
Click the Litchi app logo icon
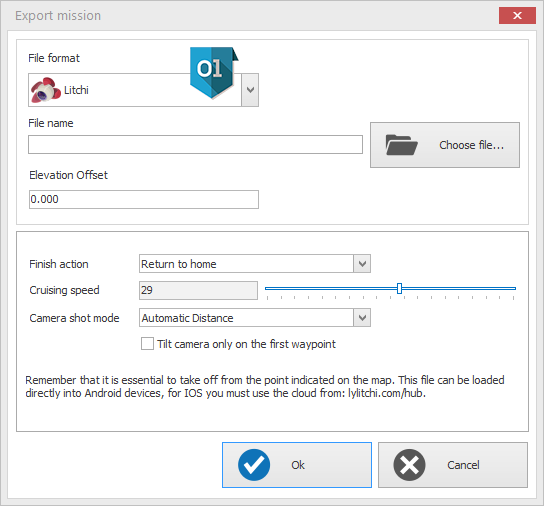point(45,90)
